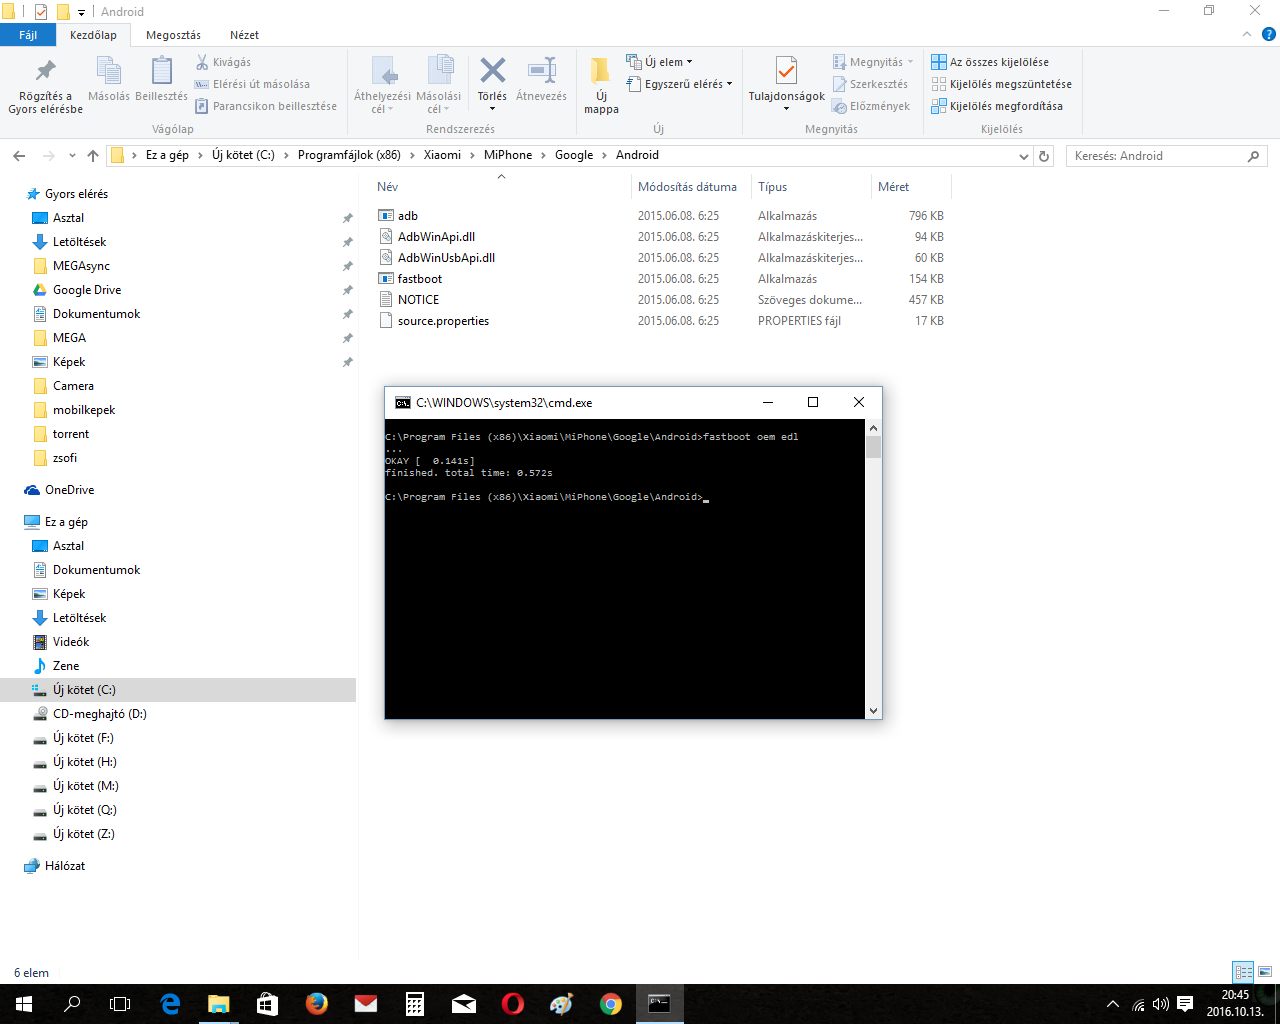Viewport: 1280px width, 1024px height.
Task: Open recent locations dropdown arrow
Action: click(72, 156)
